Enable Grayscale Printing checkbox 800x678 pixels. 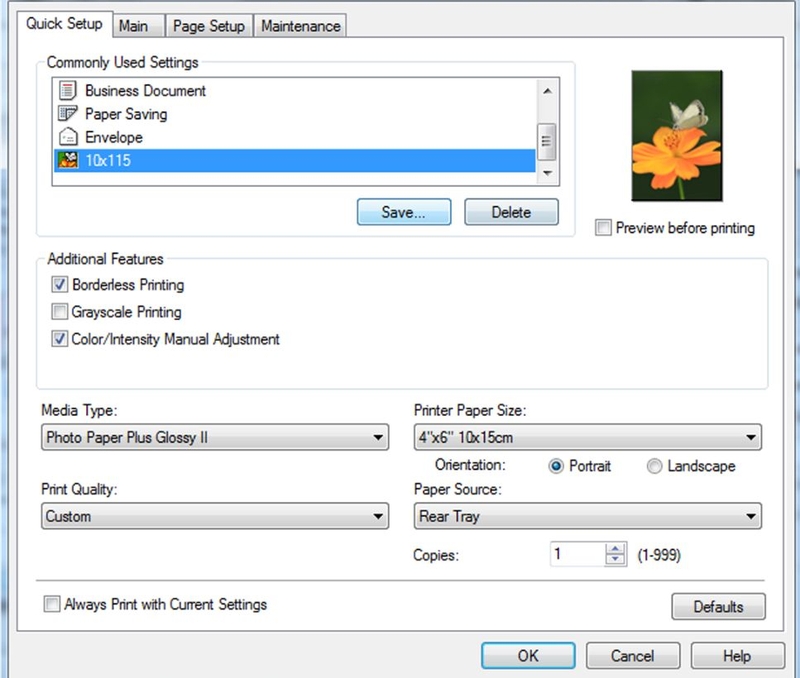pyautogui.click(x=59, y=311)
